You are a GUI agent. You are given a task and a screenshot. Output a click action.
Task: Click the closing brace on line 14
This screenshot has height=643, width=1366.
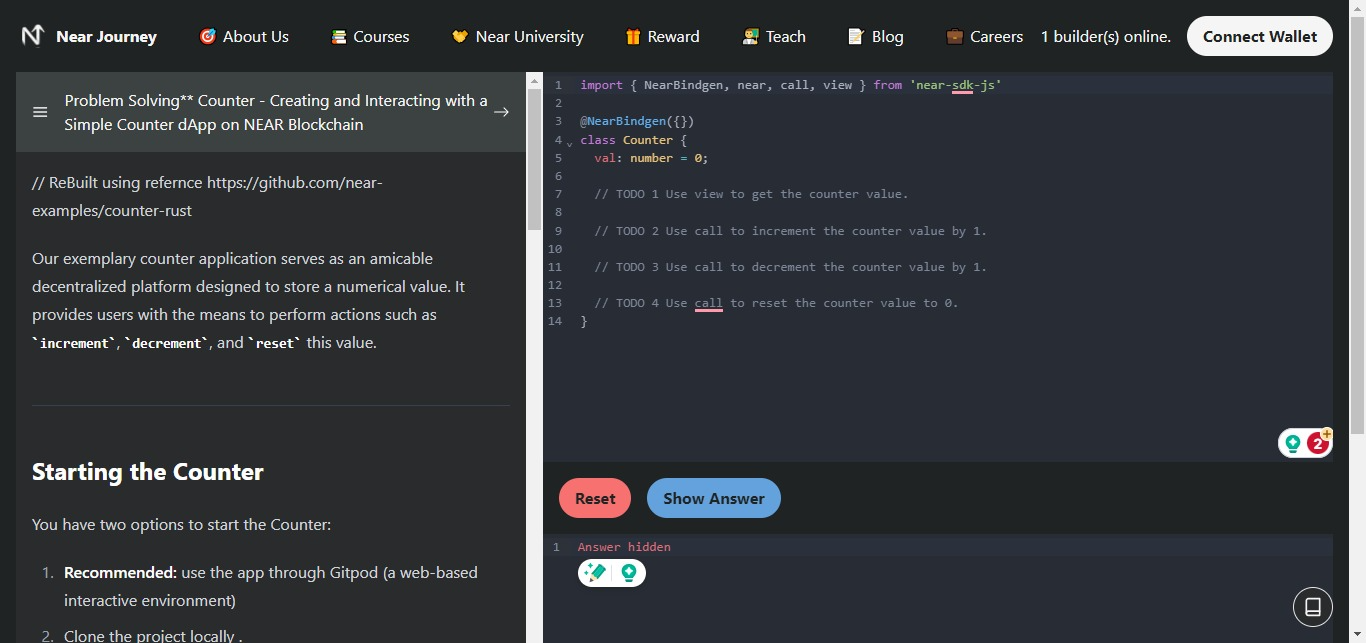584,321
